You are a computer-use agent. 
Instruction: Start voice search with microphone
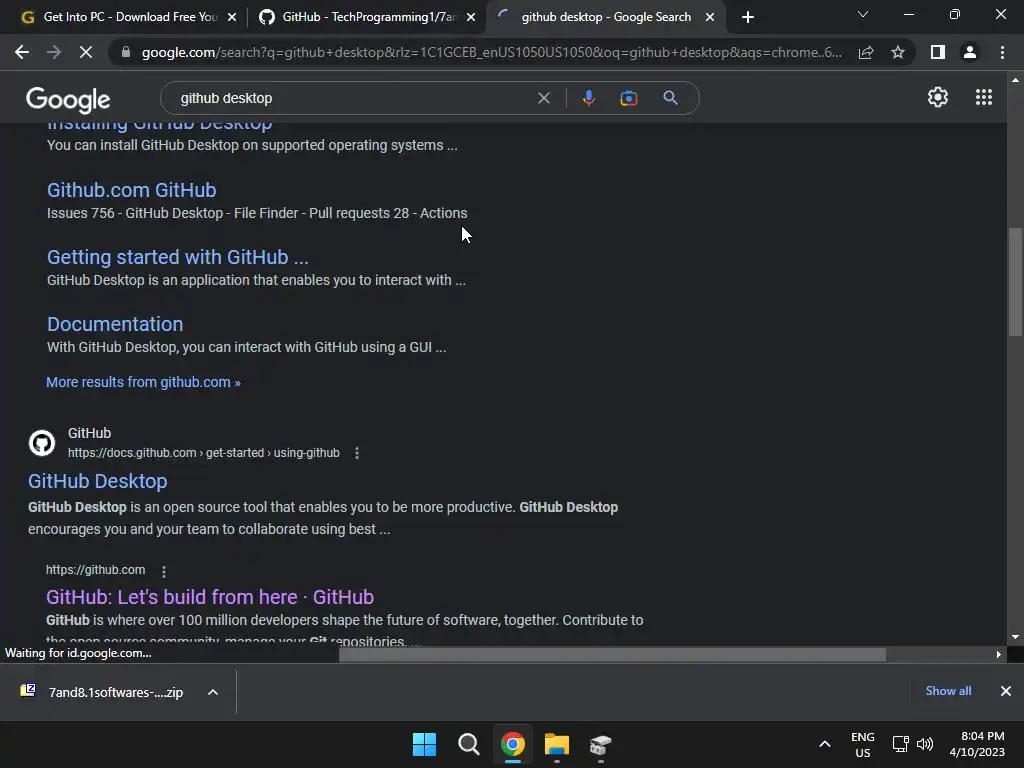click(x=588, y=98)
